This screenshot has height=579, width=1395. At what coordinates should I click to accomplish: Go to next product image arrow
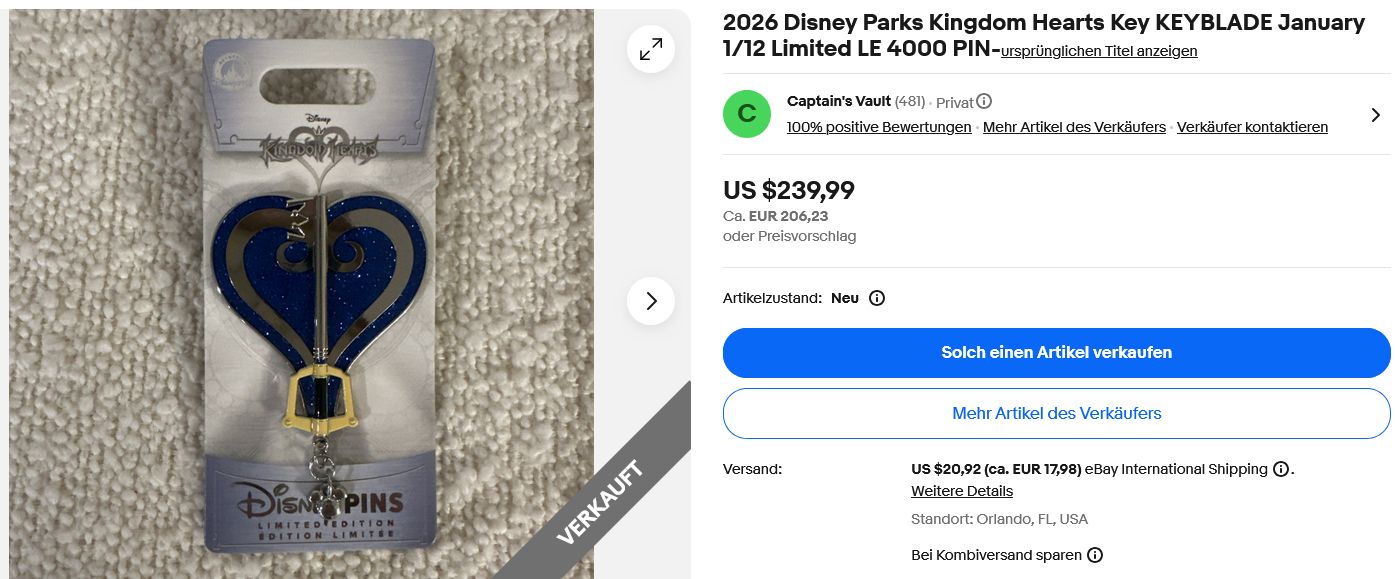[x=651, y=301]
